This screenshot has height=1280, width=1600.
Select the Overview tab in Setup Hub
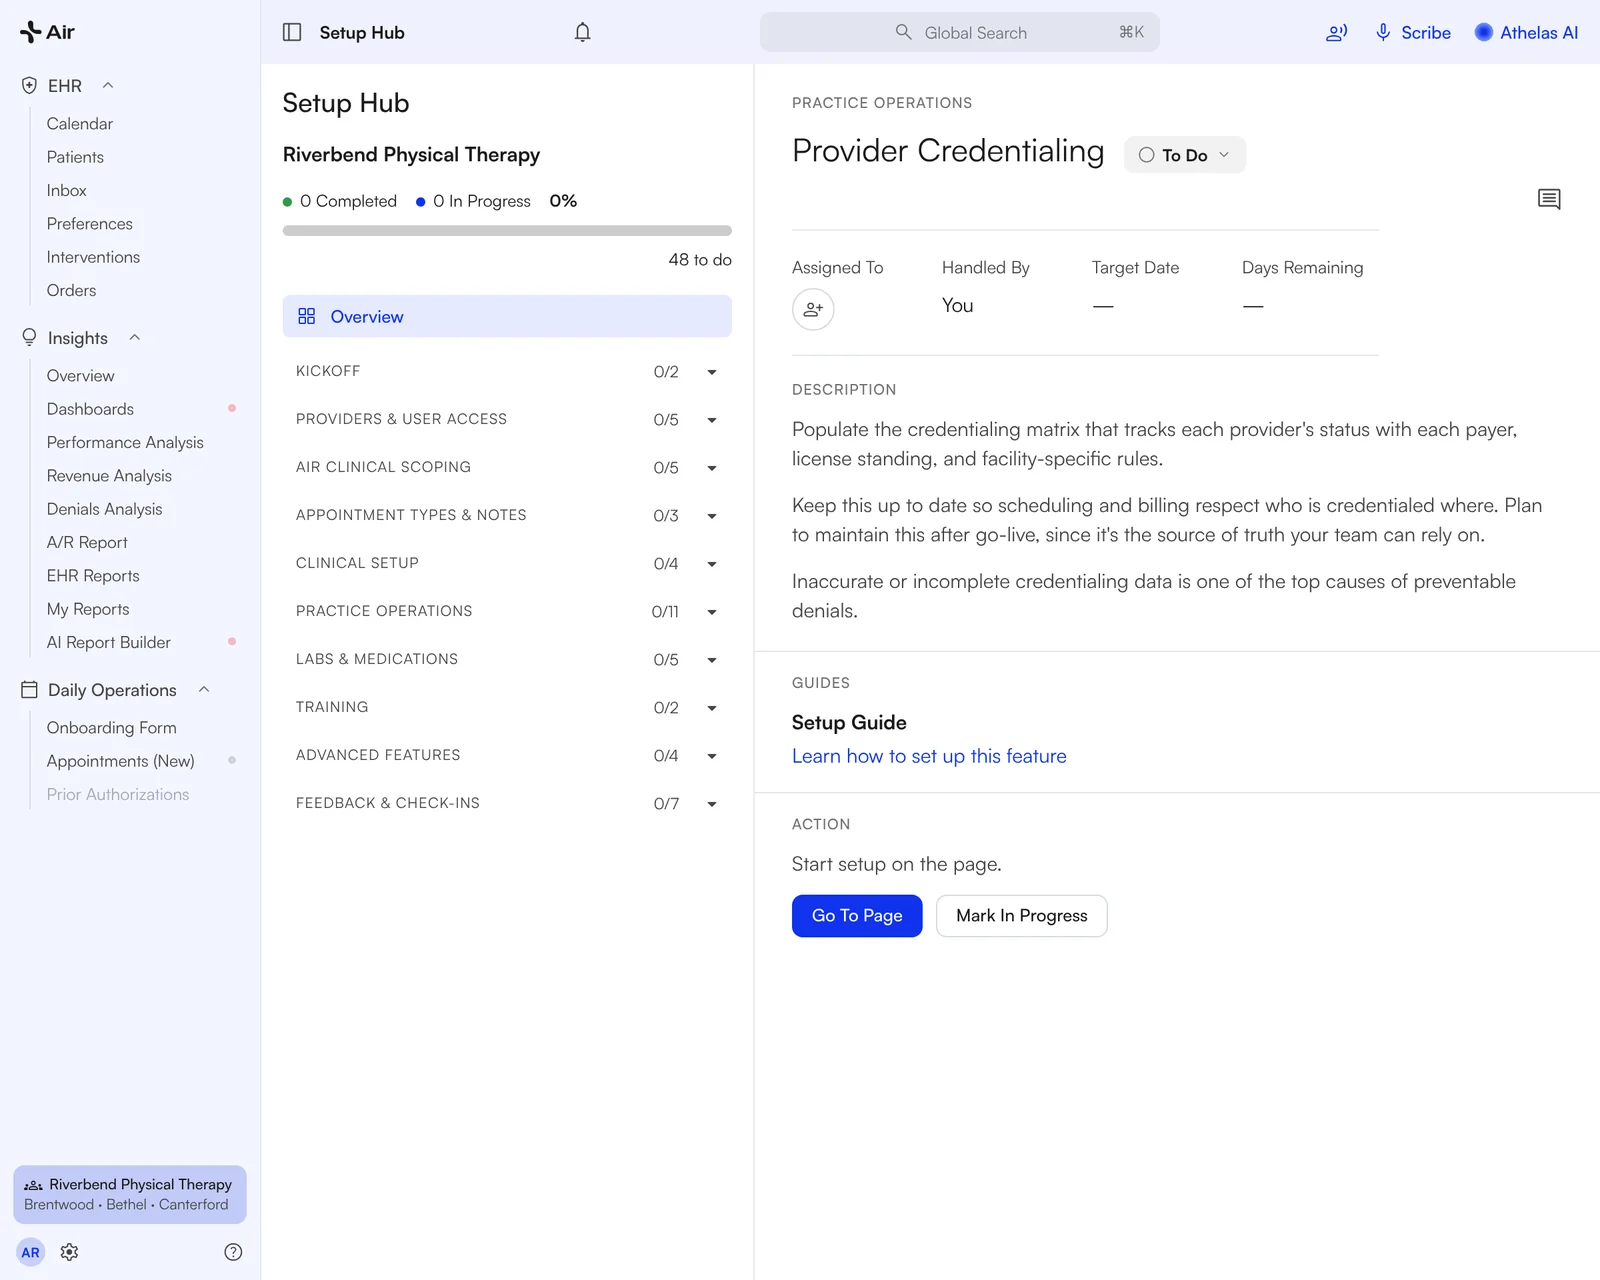click(507, 316)
